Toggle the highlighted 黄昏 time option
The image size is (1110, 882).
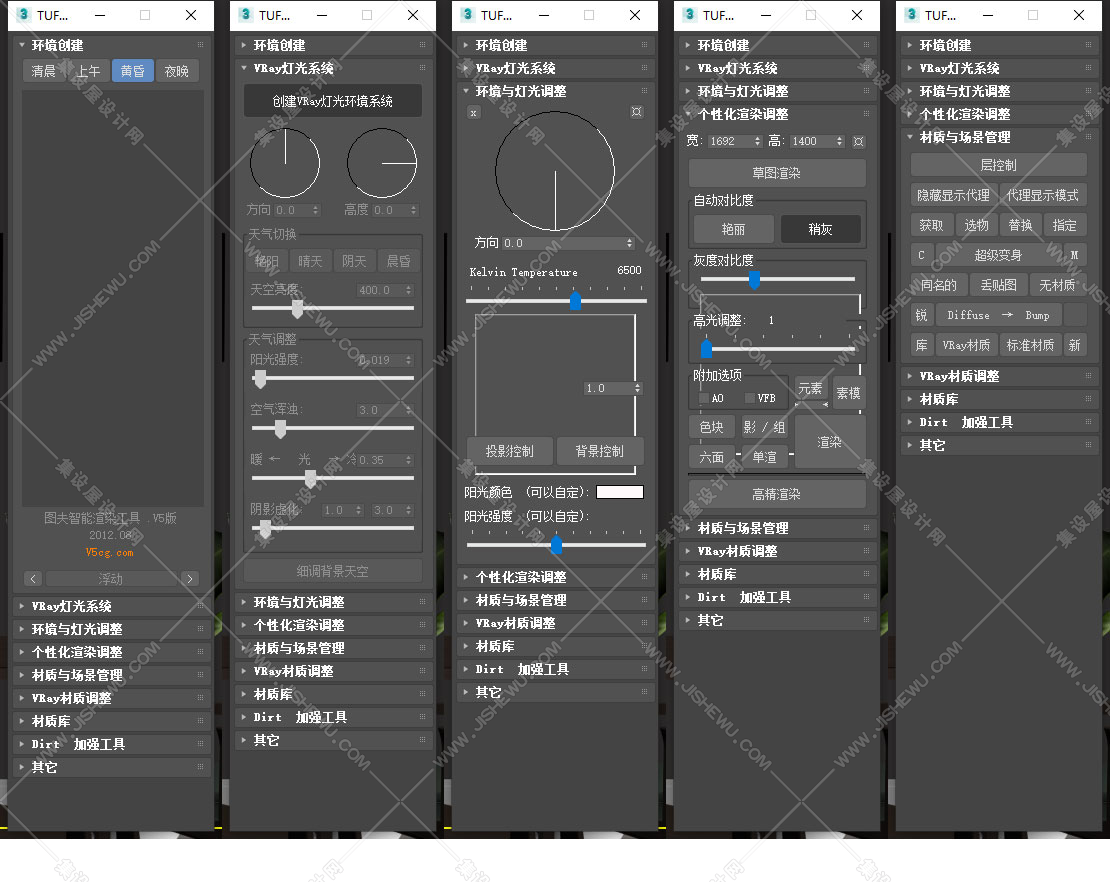coord(132,71)
